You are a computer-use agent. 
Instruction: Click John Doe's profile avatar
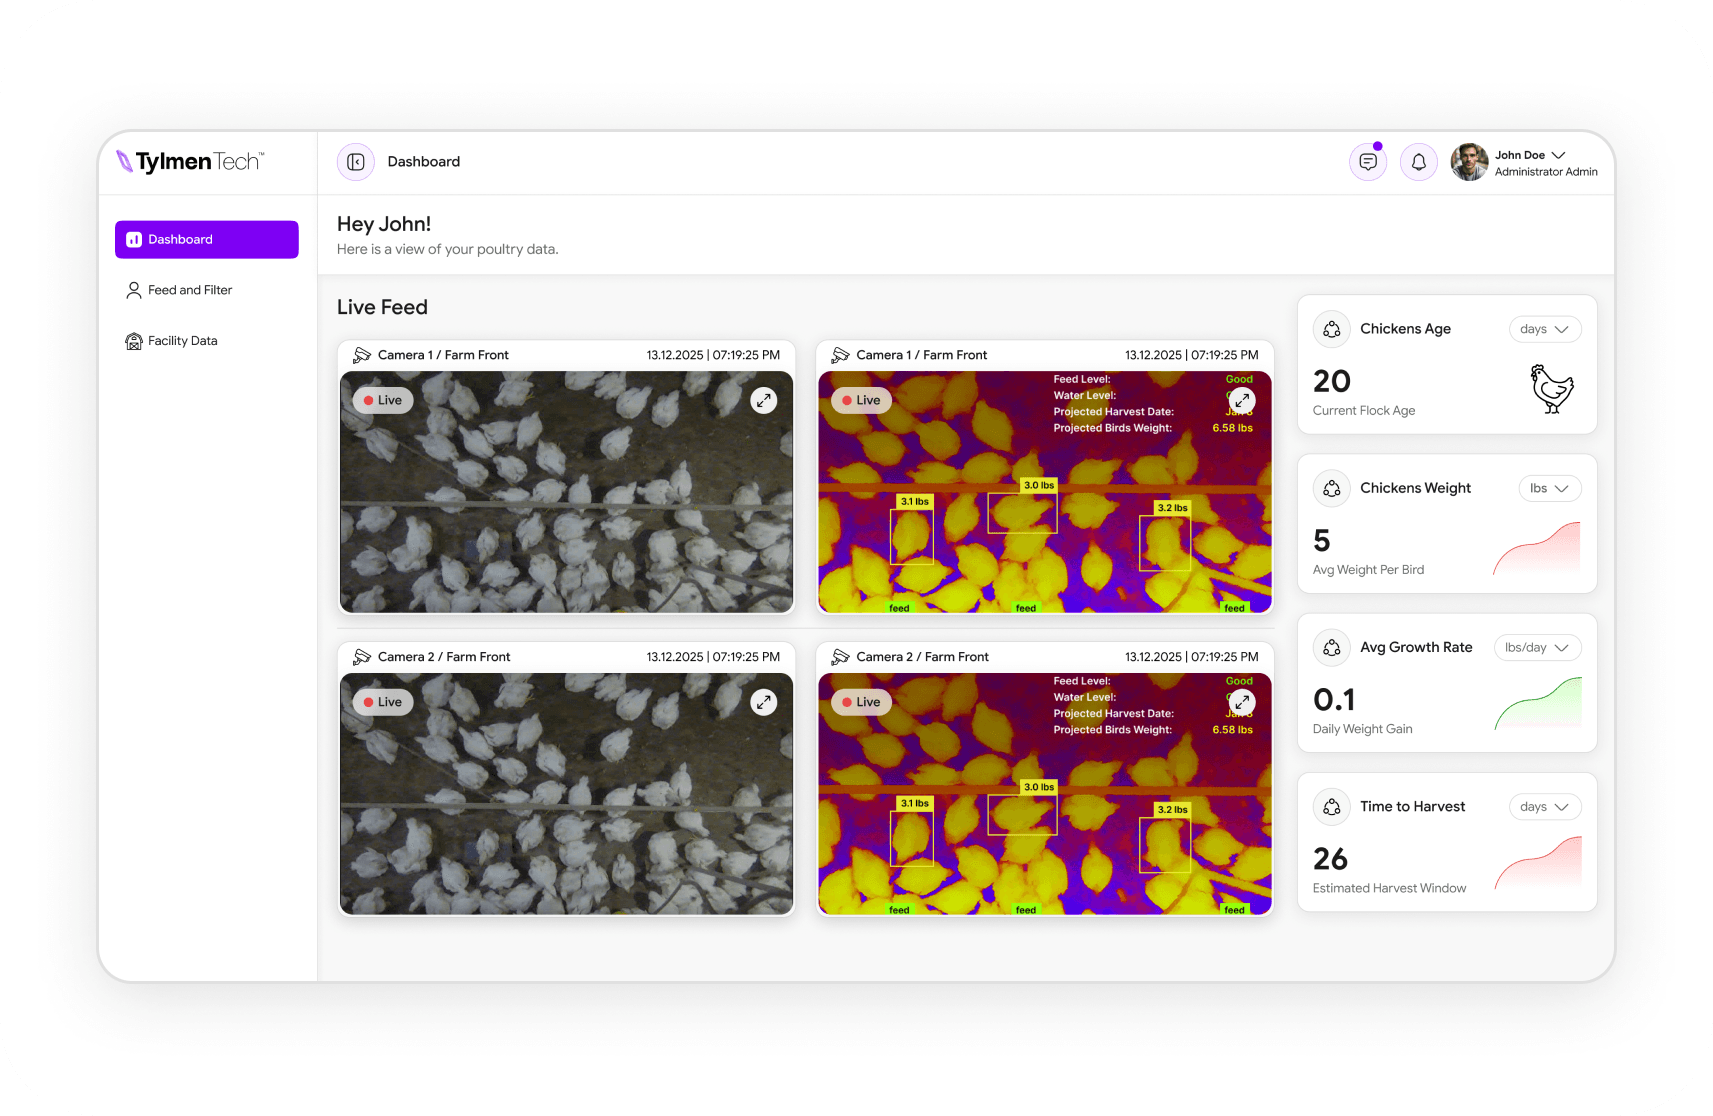[1469, 162]
